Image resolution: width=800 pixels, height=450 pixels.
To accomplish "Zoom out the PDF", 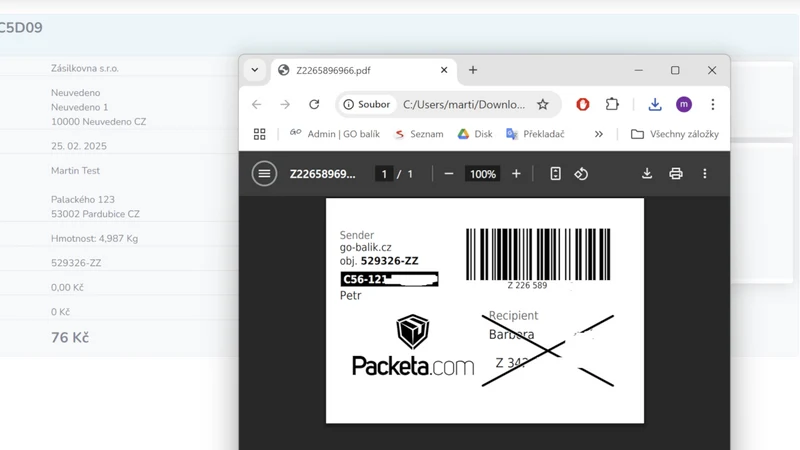I will (448, 174).
